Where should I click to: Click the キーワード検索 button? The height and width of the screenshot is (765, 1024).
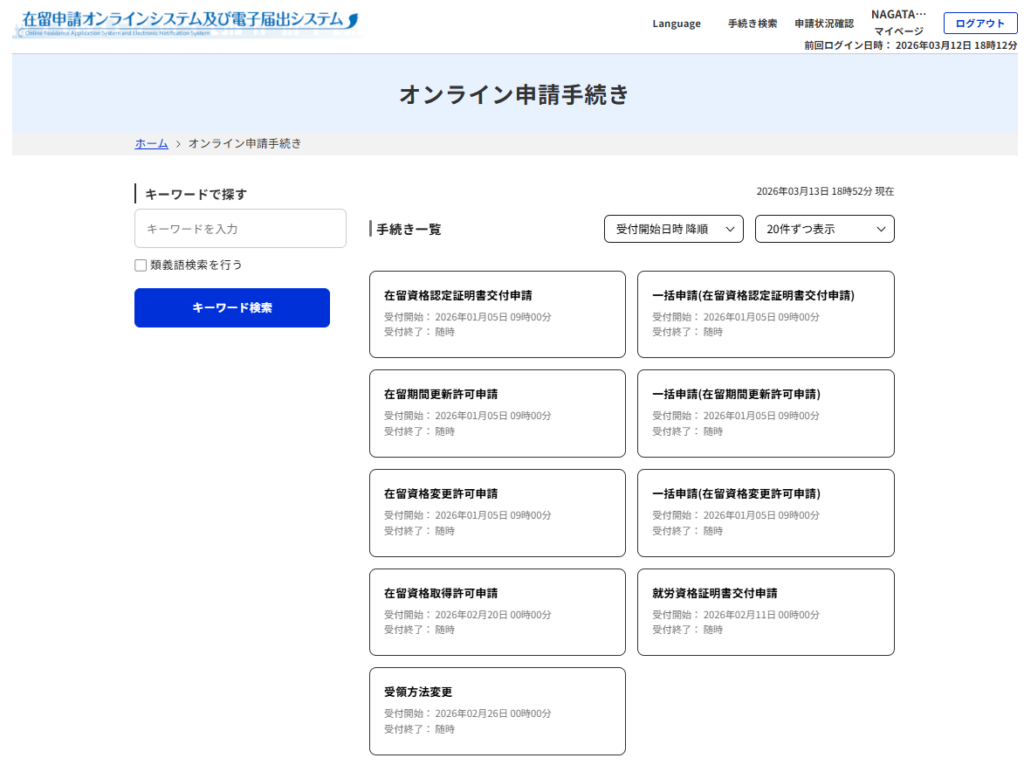[232, 308]
